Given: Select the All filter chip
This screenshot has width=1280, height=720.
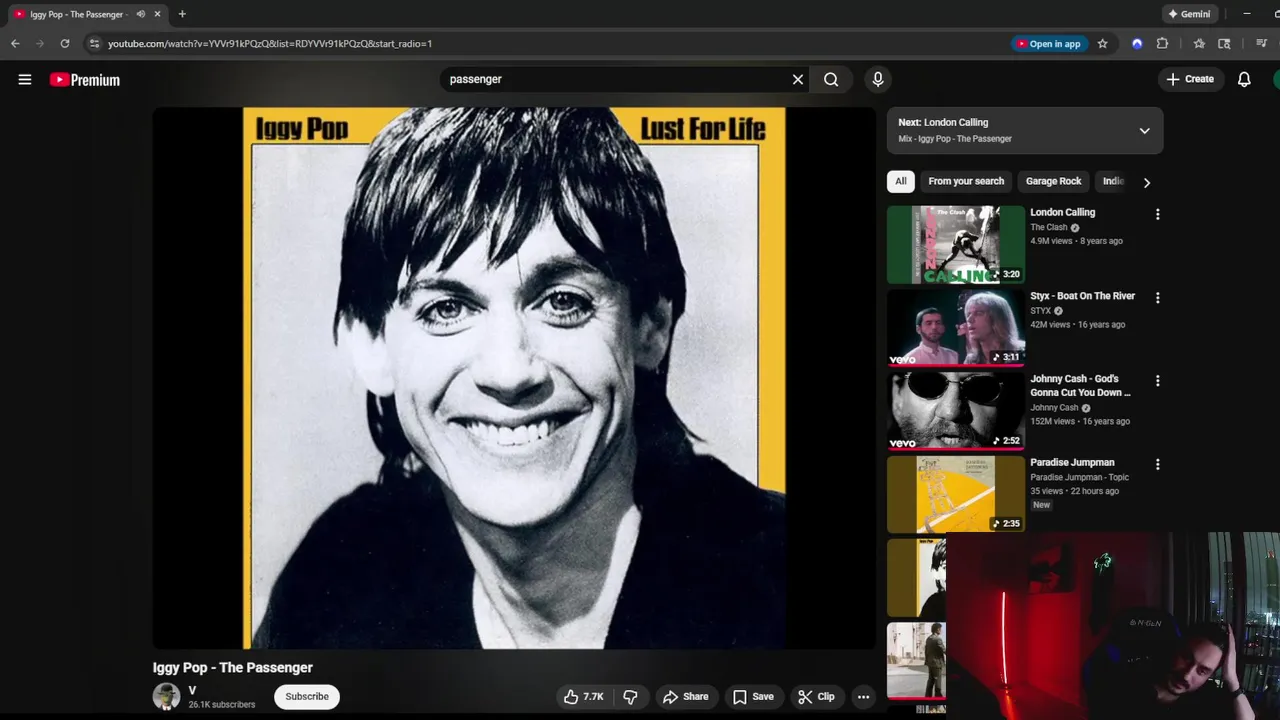Looking at the screenshot, I should tap(901, 181).
